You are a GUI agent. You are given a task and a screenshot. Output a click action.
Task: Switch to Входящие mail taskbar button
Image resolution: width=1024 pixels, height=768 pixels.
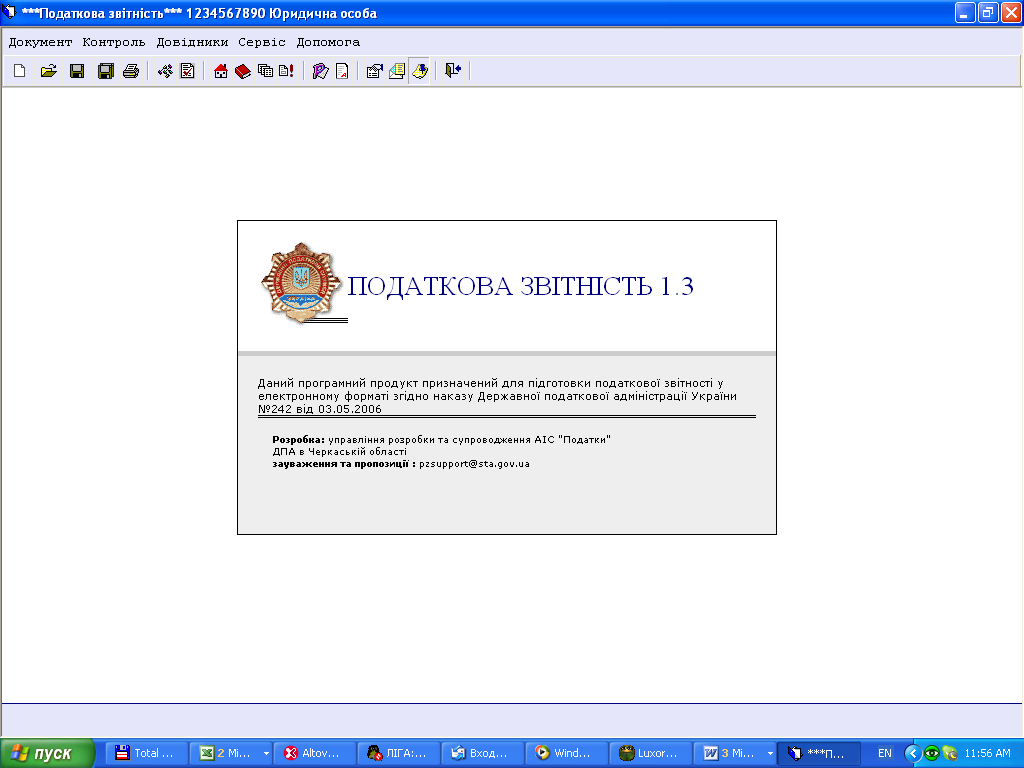click(483, 753)
